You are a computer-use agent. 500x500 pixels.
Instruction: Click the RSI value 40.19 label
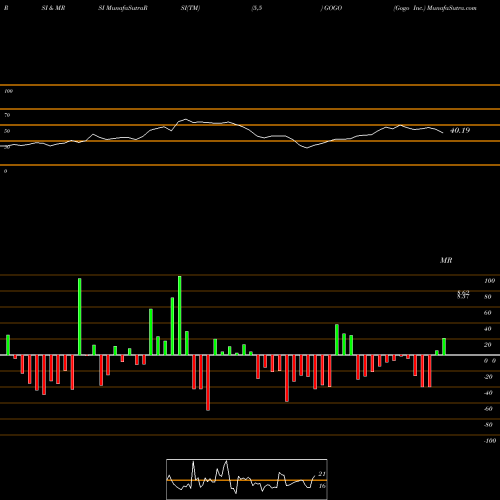pyautogui.click(x=460, y=130)
